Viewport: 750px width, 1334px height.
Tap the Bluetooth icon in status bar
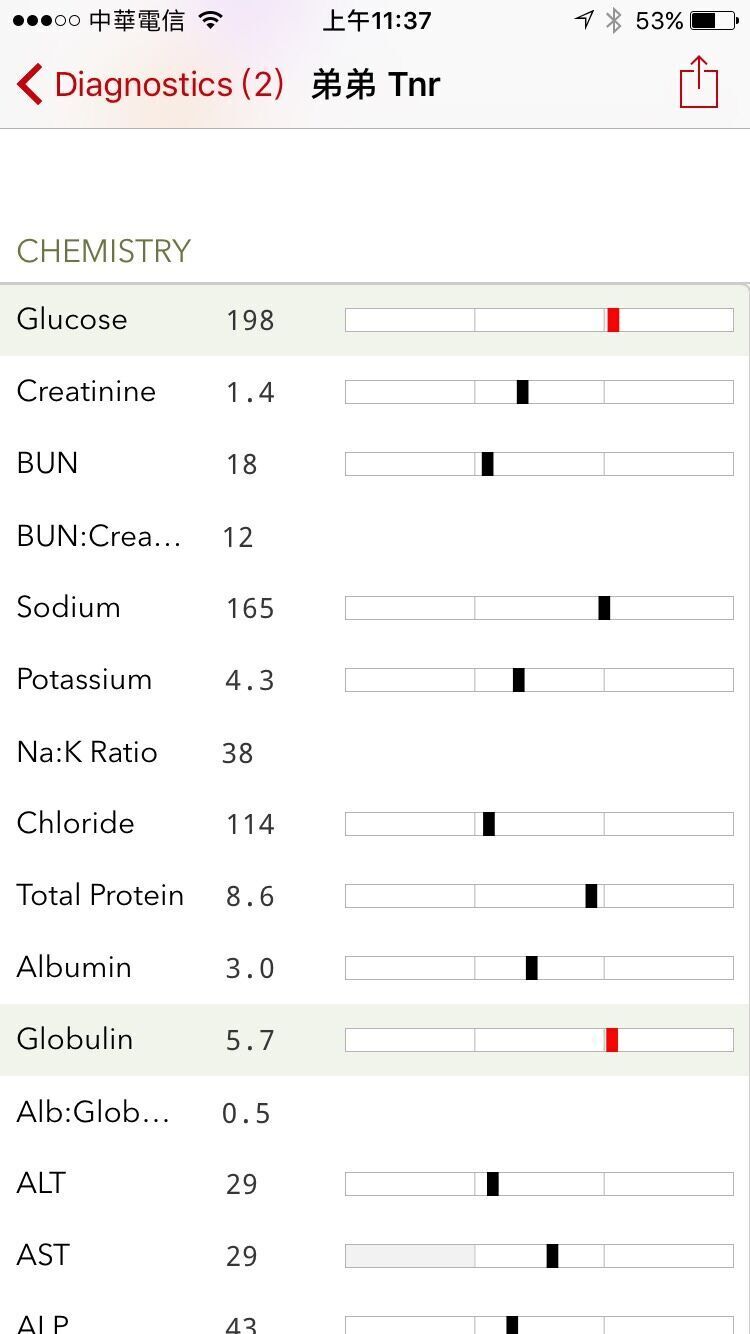pyautogui.click(x=614, y=21)
